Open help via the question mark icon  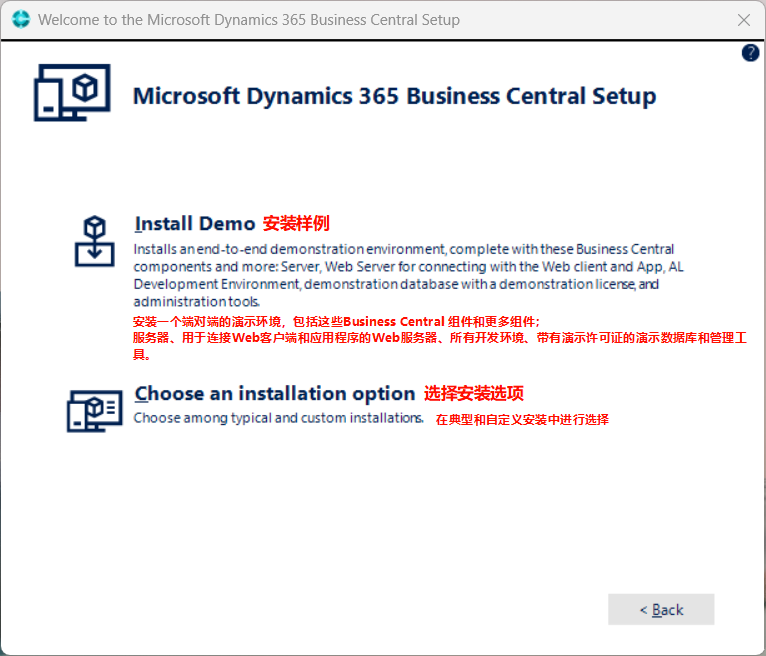(750, 53)
